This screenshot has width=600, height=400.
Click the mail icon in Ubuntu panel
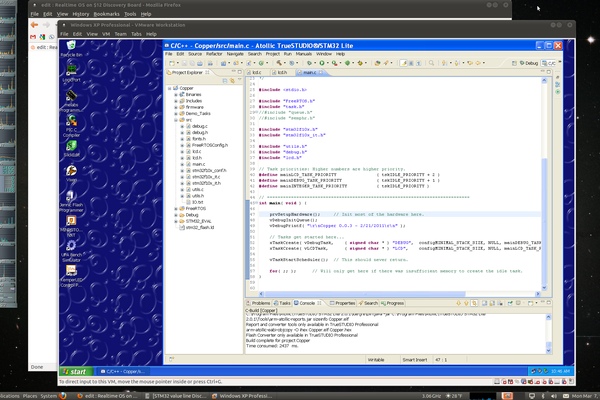[x=566, y=396]
